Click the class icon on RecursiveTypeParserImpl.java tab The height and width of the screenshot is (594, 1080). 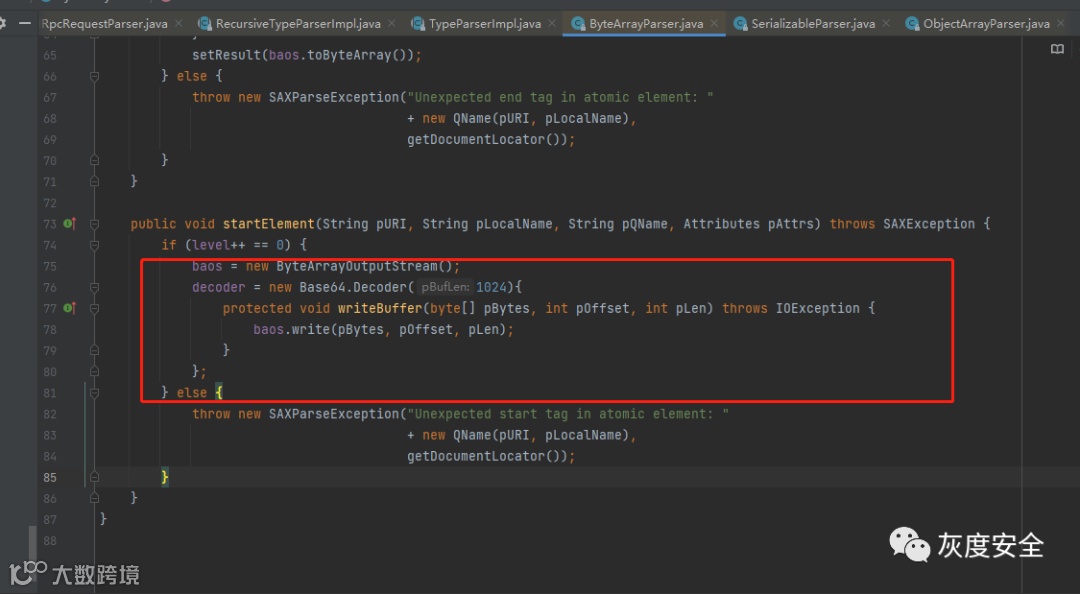[x=205, y=24]
